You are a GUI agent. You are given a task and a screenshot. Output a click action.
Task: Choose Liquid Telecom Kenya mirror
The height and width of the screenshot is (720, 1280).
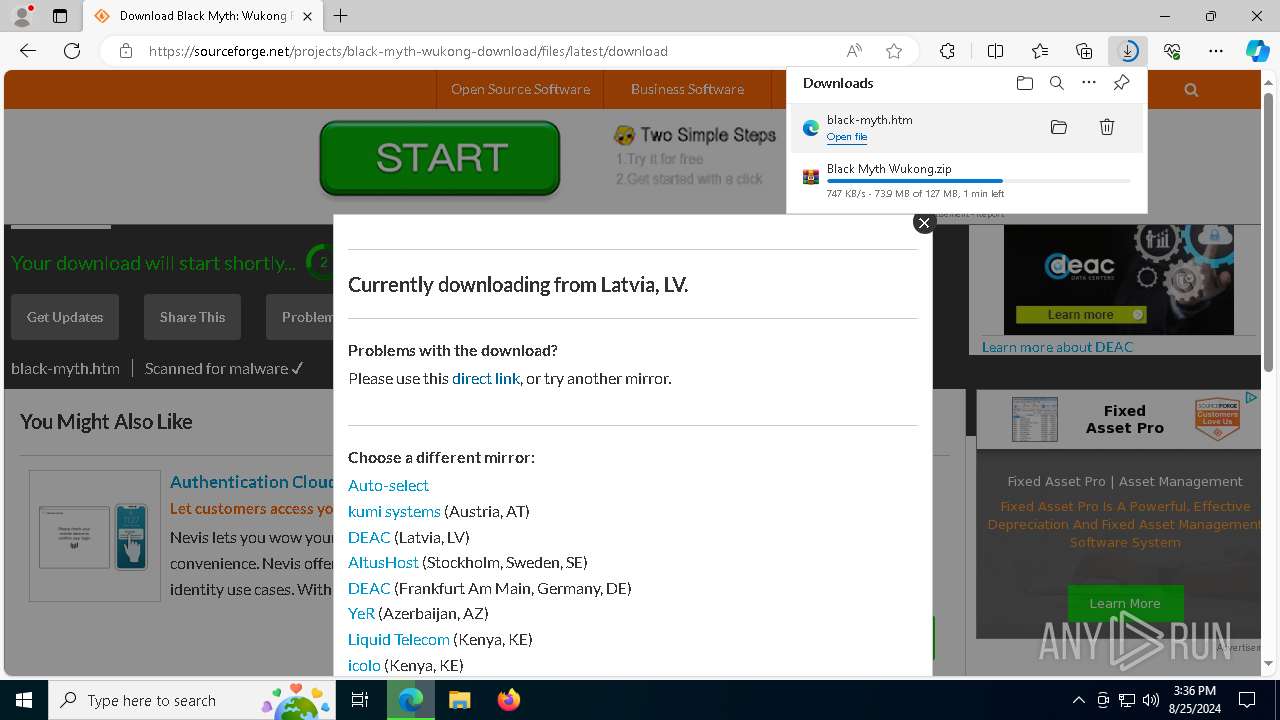pos(399,639)
